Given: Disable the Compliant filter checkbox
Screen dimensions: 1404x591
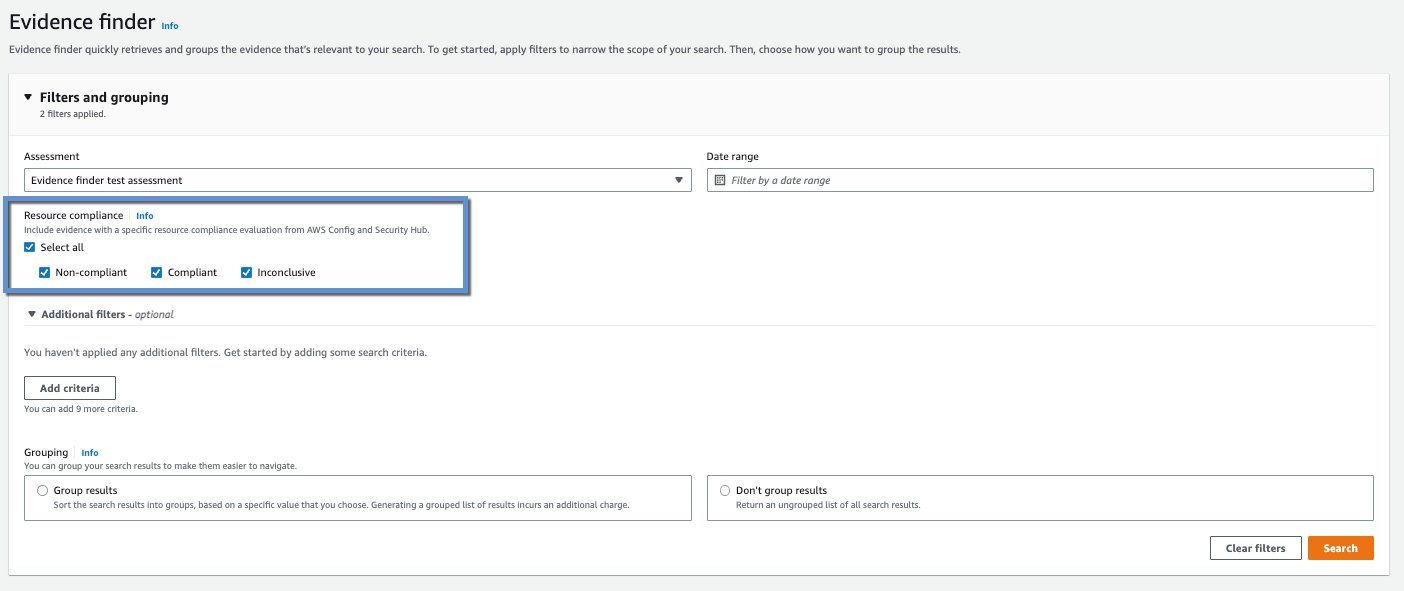Looking at the screenshot, I should pos(156,272).
